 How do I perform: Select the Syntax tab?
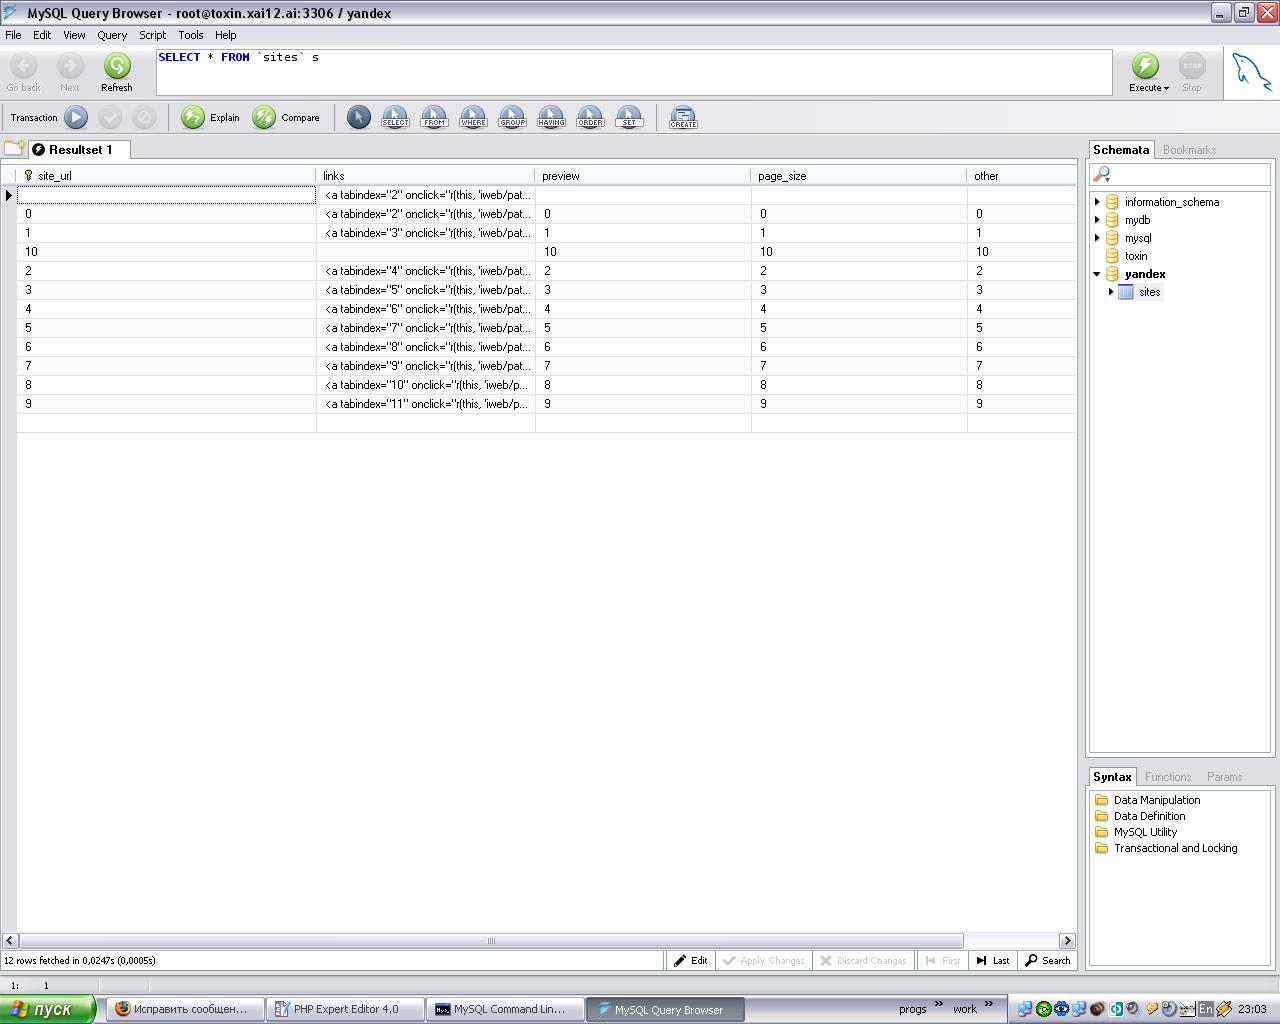coord(1112,777)
